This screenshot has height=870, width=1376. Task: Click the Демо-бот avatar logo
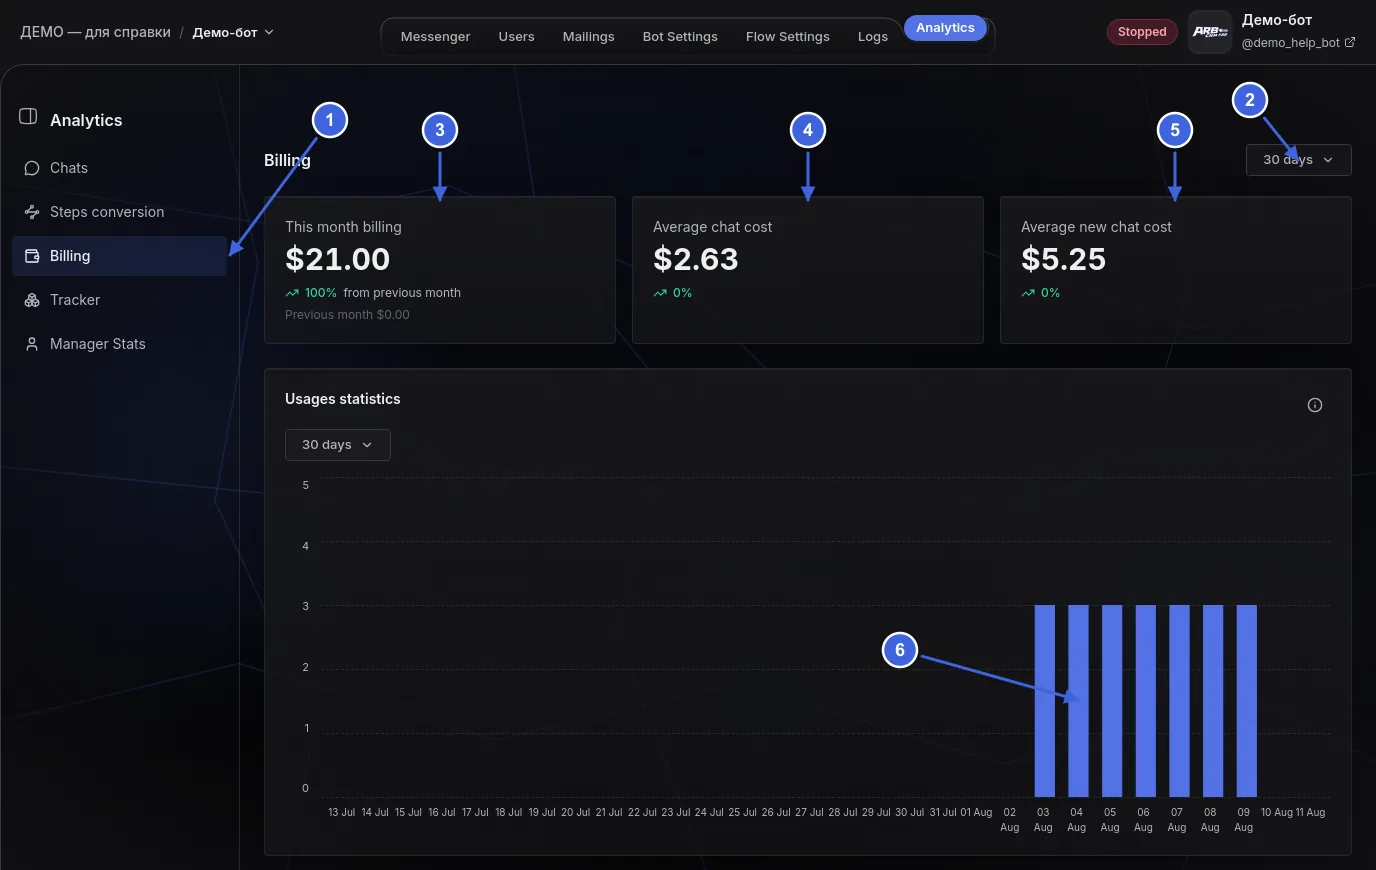(1210, 32)
